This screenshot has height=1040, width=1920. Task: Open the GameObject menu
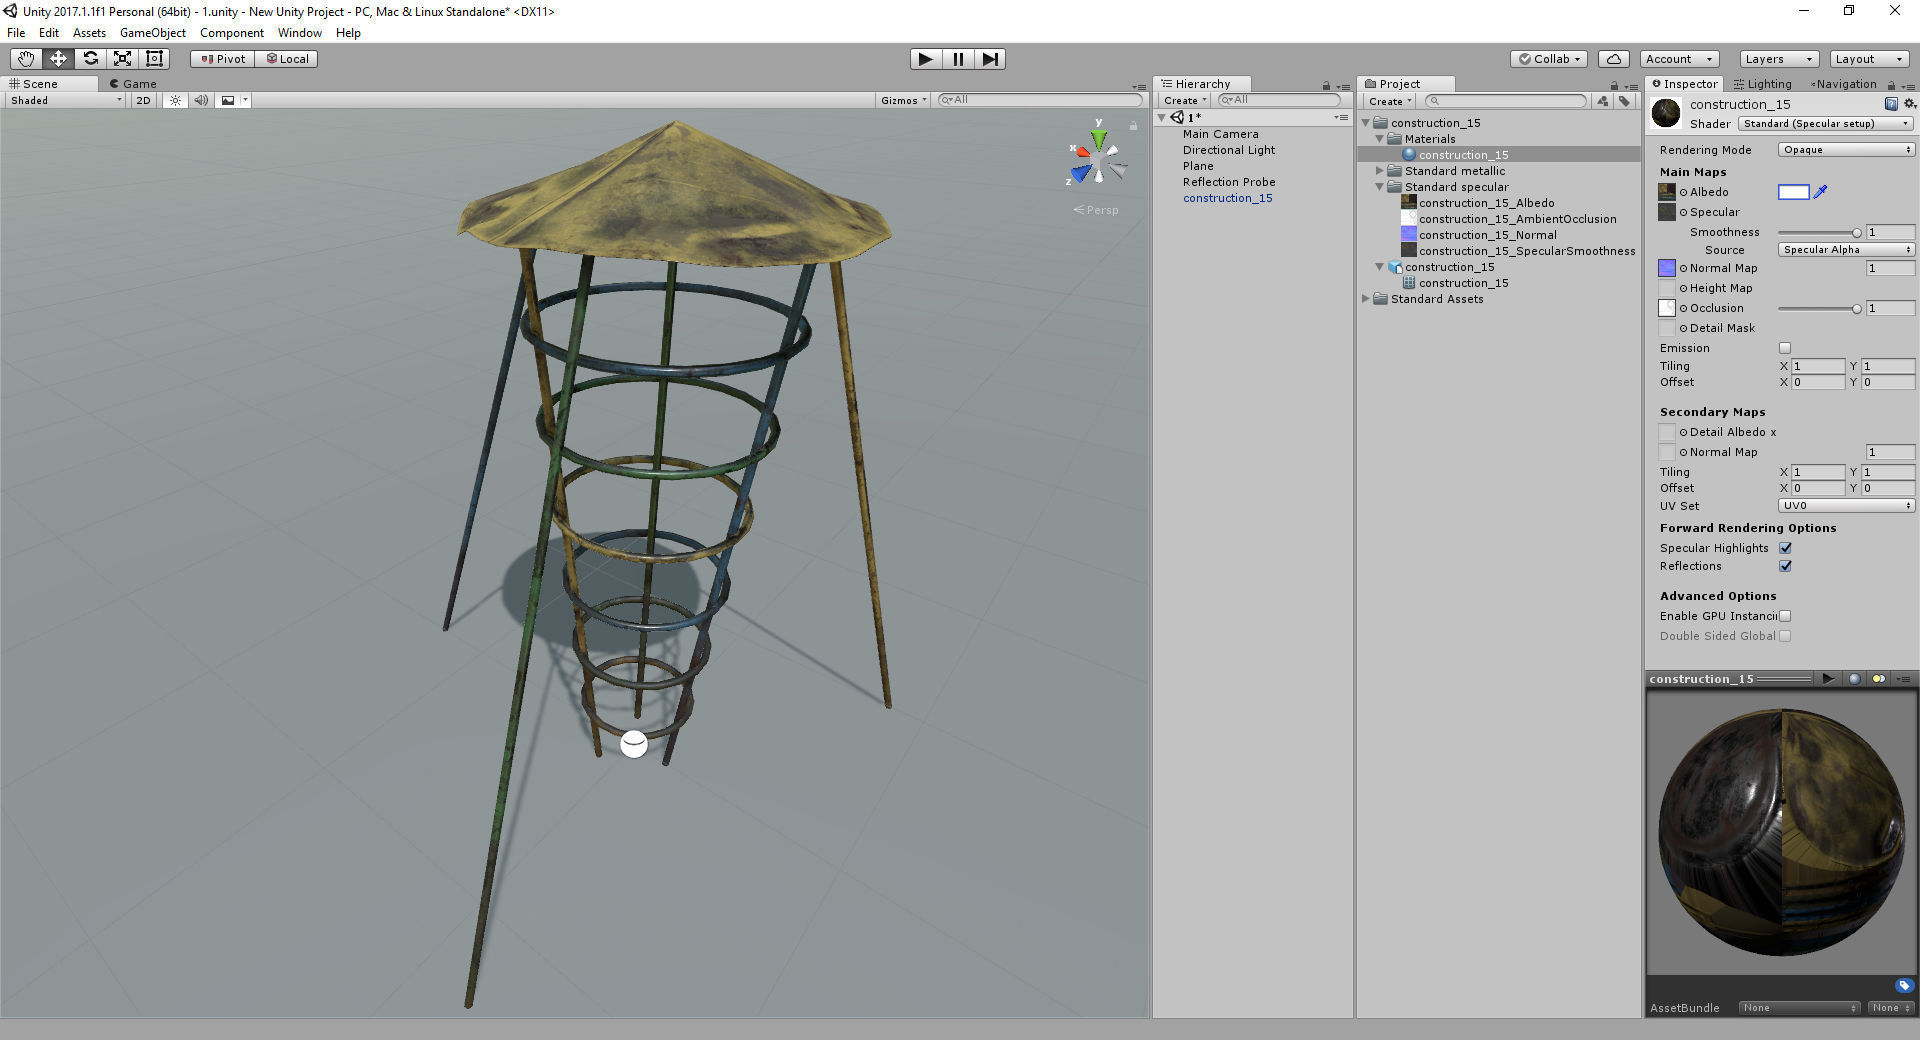(x=152, y=33)
